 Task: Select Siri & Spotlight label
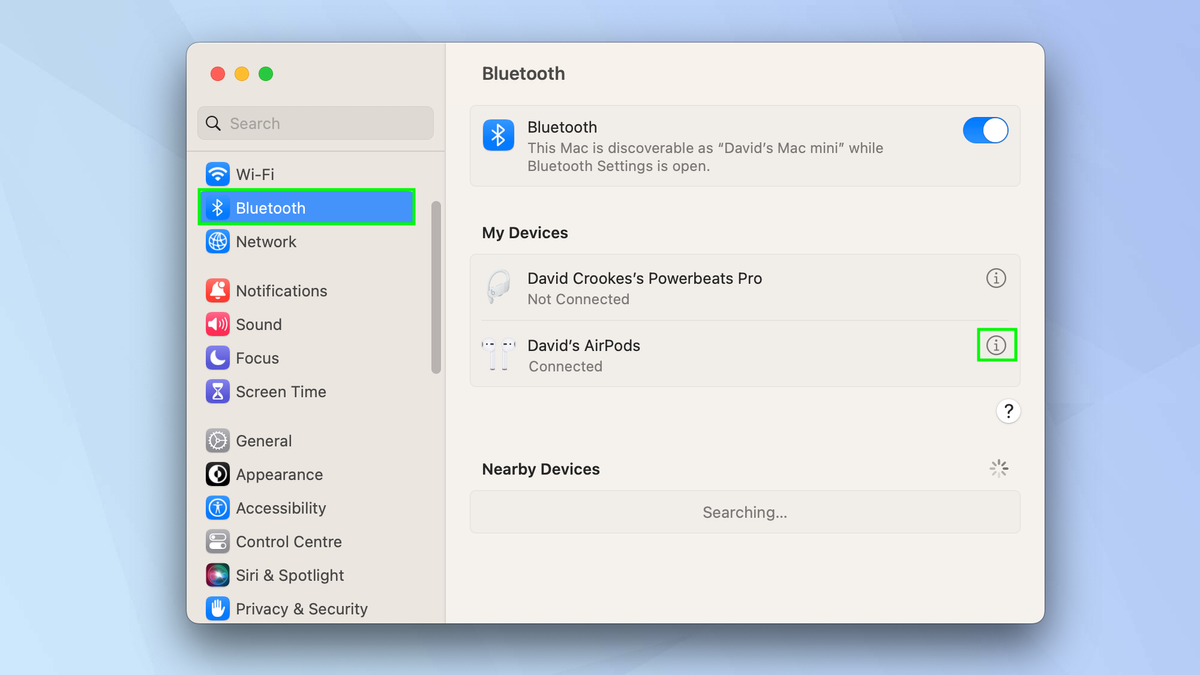coord(290,575)
